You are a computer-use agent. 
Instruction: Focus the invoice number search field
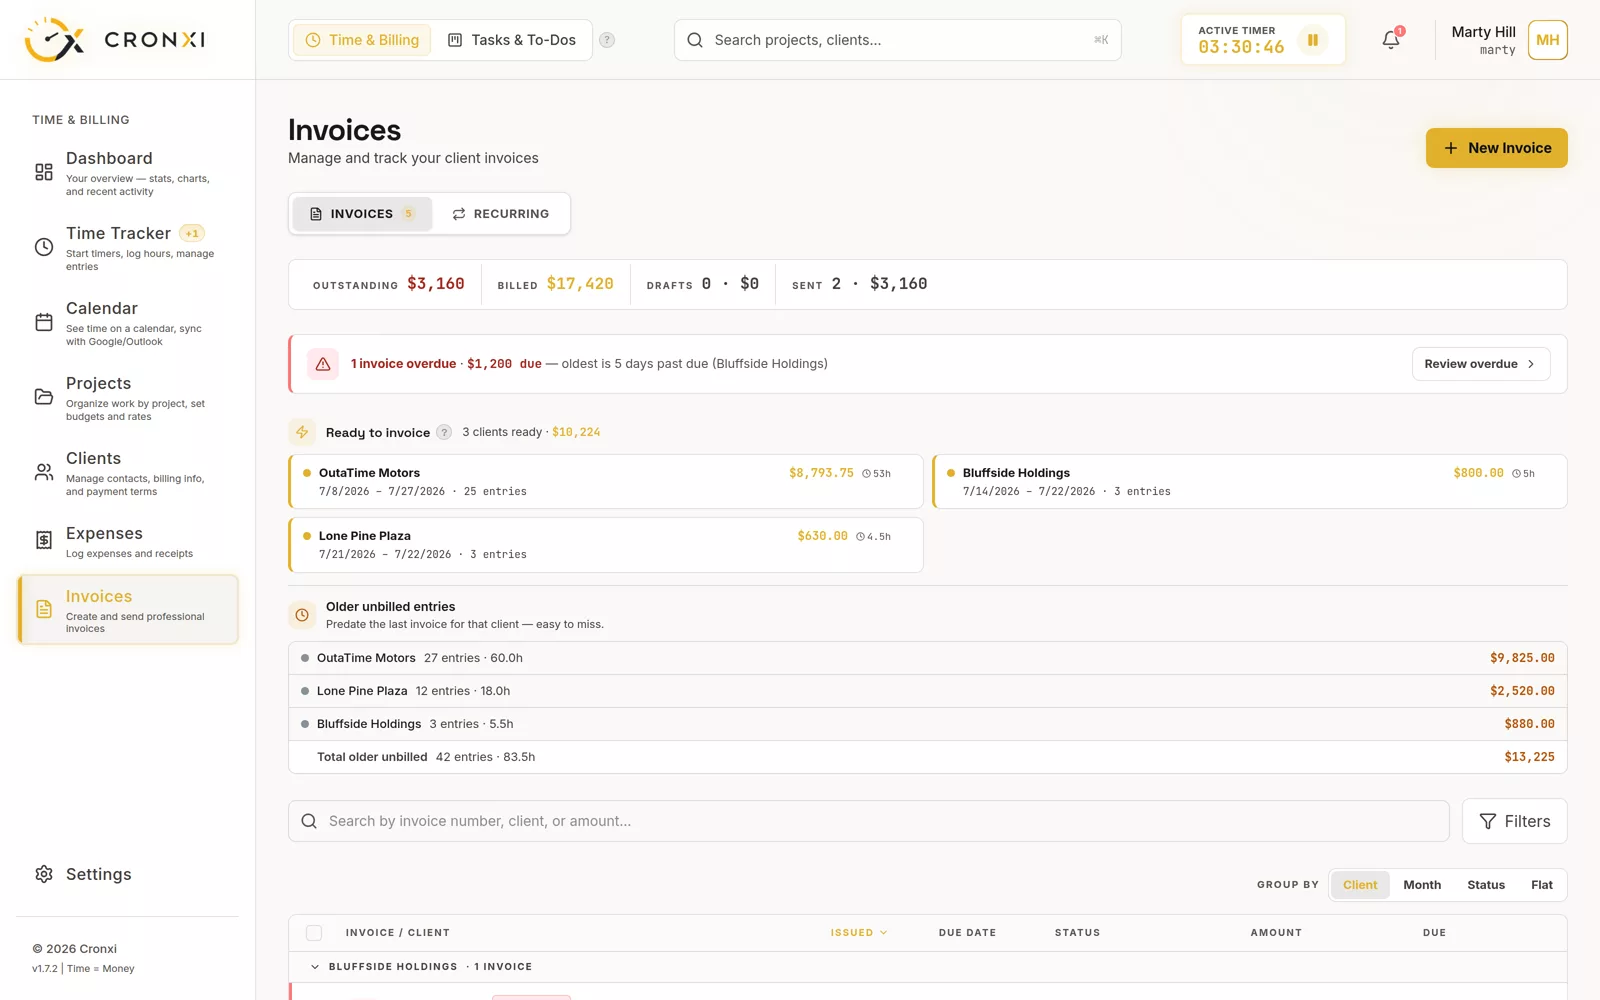pos(868,821)
